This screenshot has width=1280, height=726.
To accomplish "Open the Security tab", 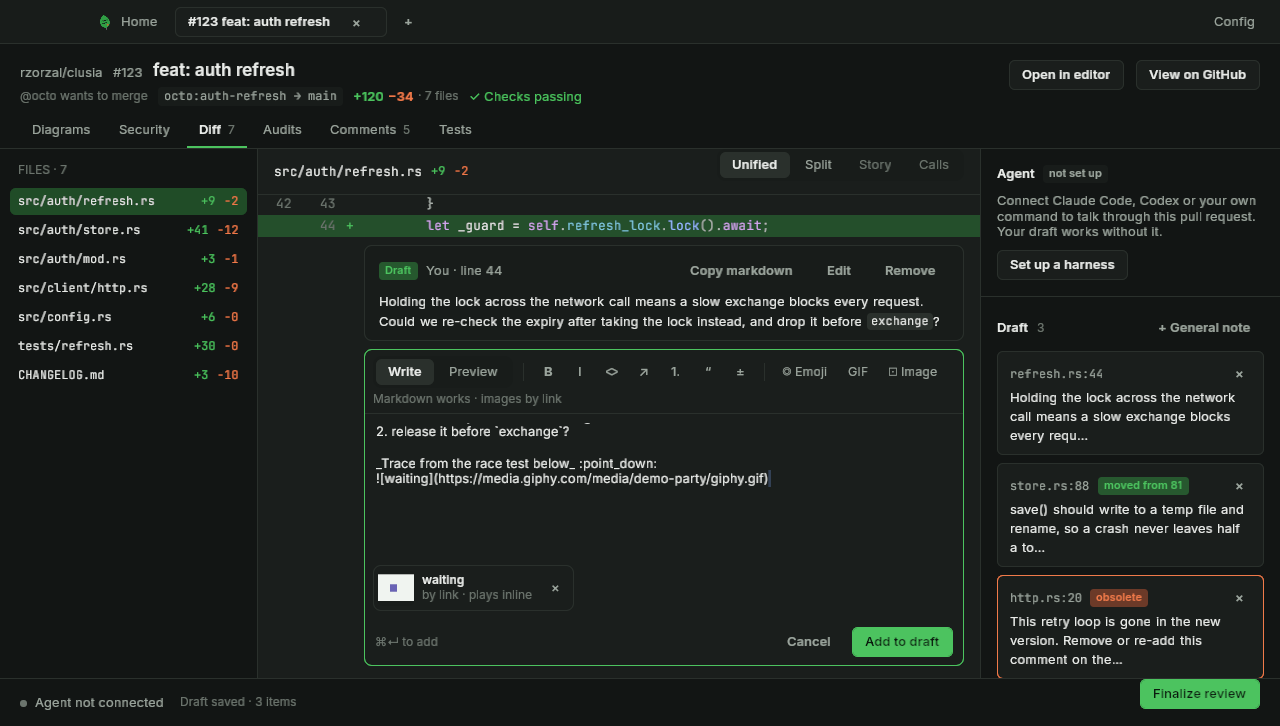I will click(144, 129).
